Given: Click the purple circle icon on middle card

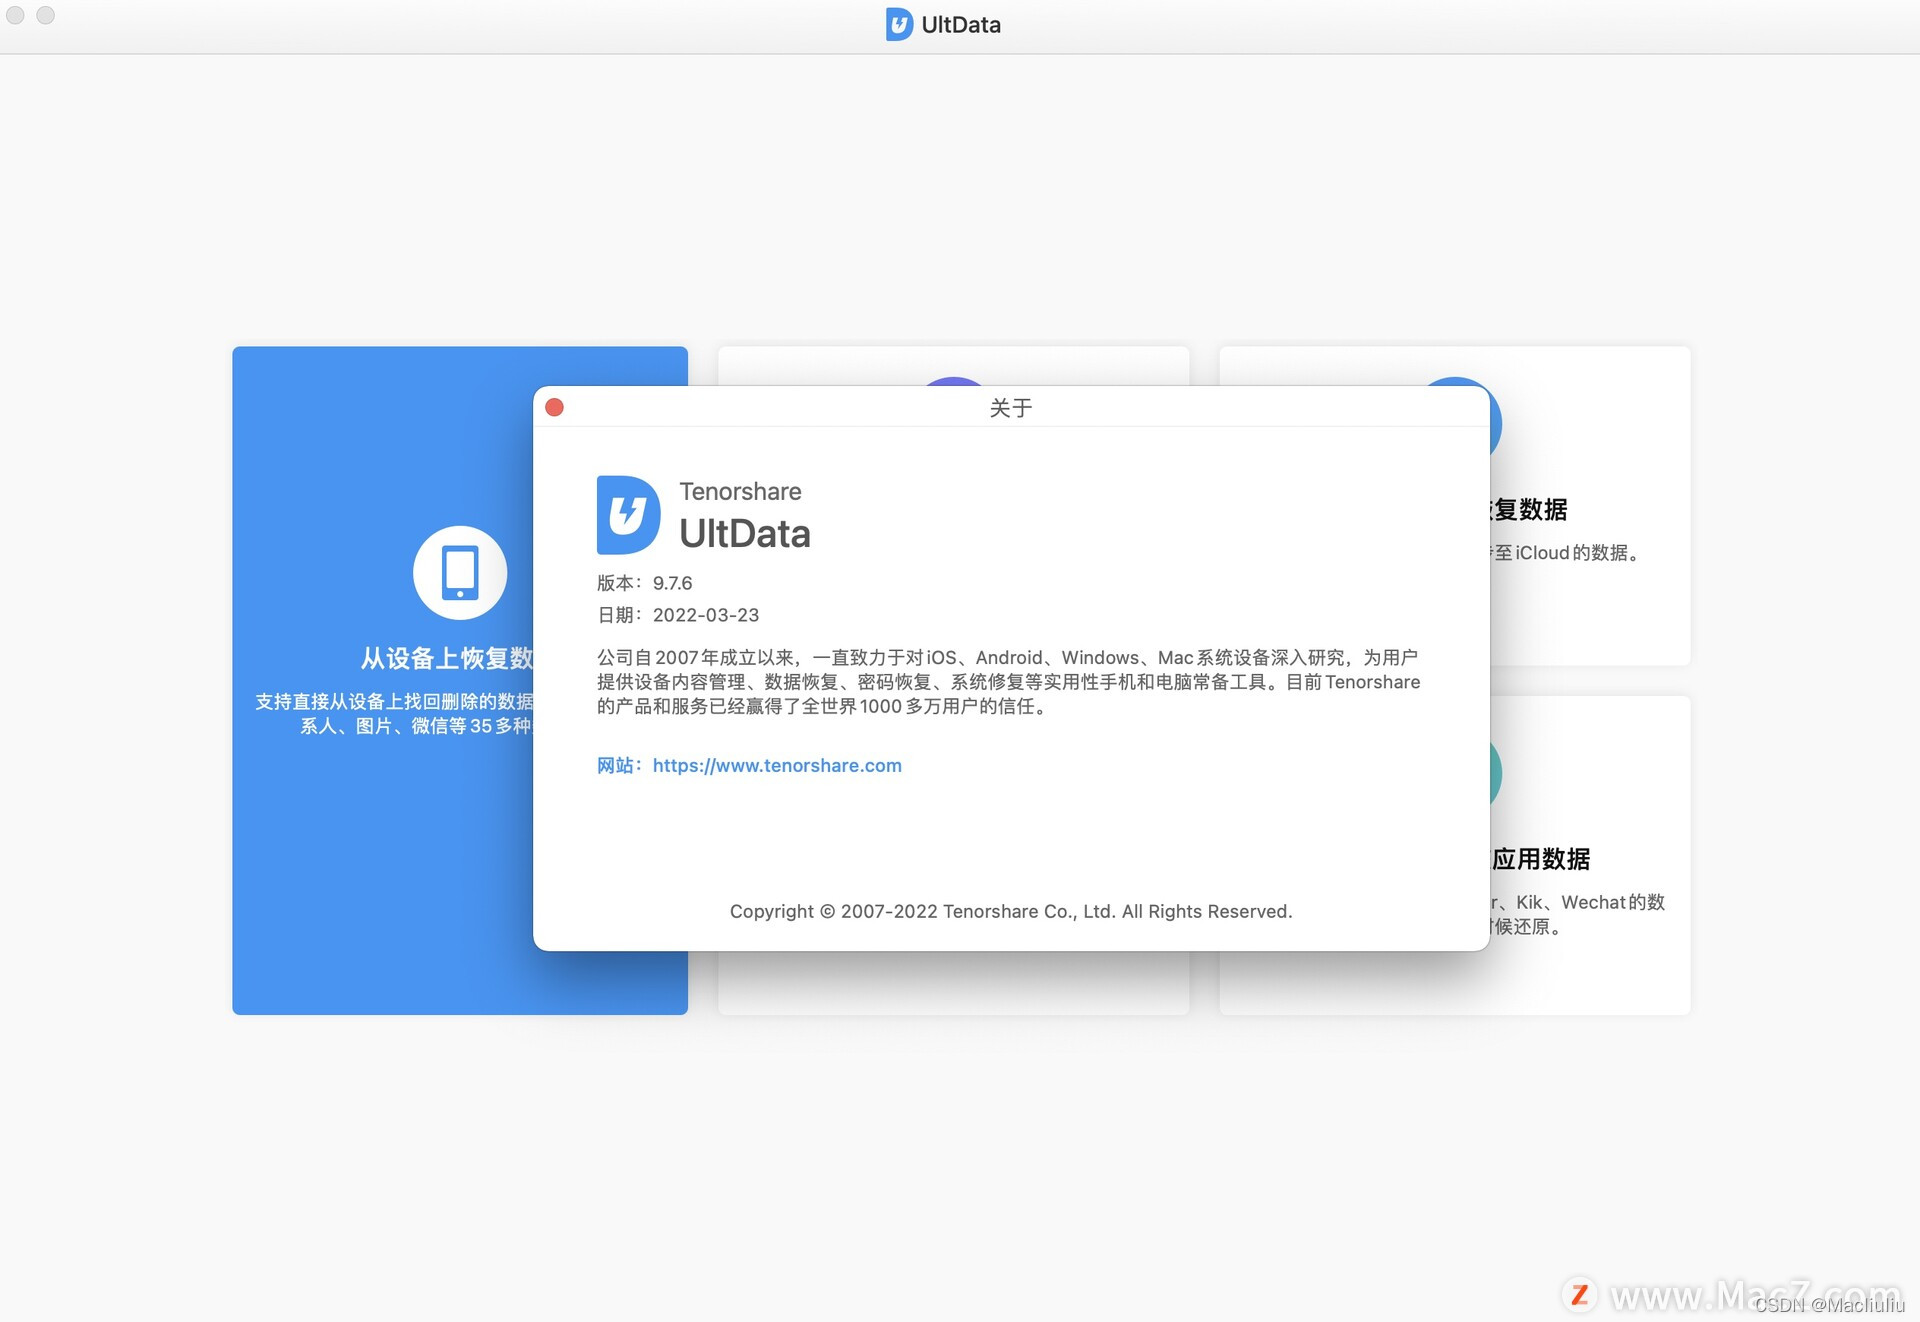Looking at the screenshot, I should pos(953,381).
